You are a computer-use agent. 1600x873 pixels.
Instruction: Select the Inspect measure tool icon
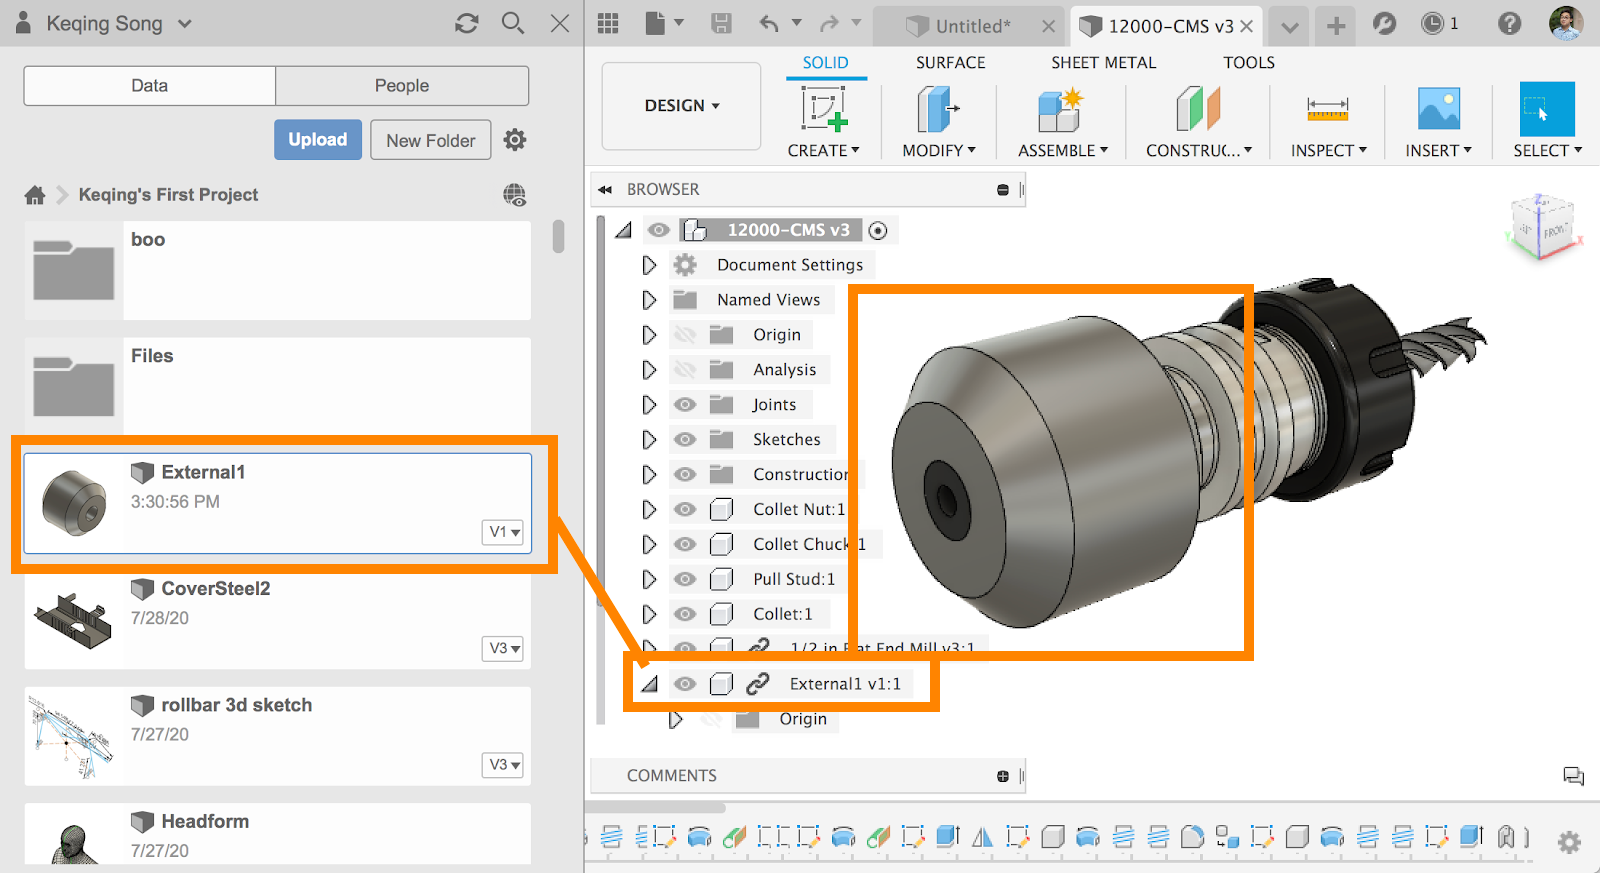tap(1327, 109)
